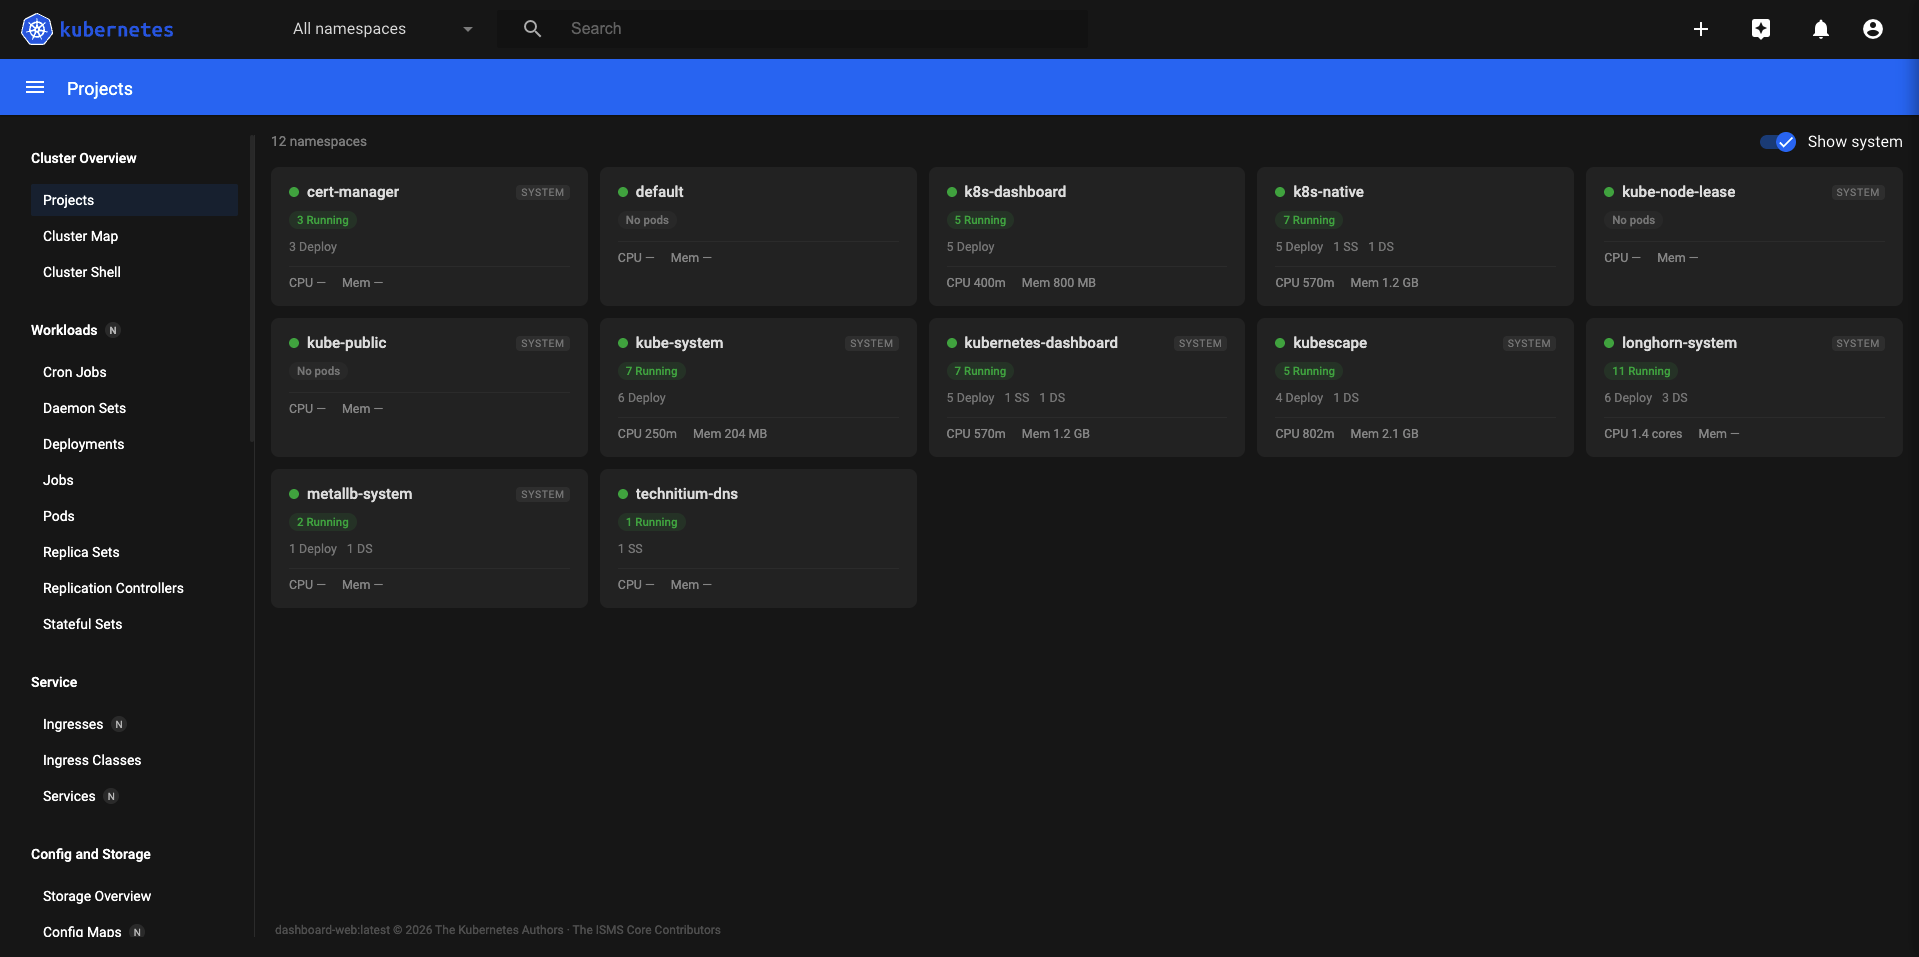
Task: Open the longhorn-system namespace
Action: coord(1744,387)
